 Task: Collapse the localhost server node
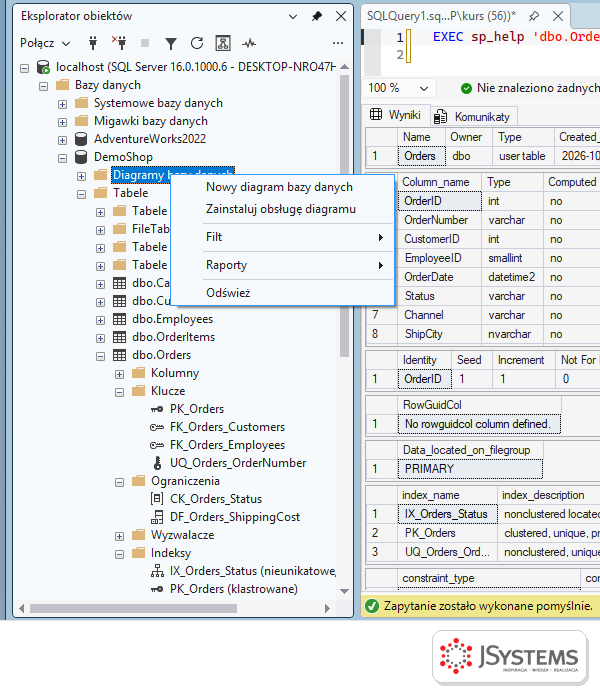tap(25, 68)
